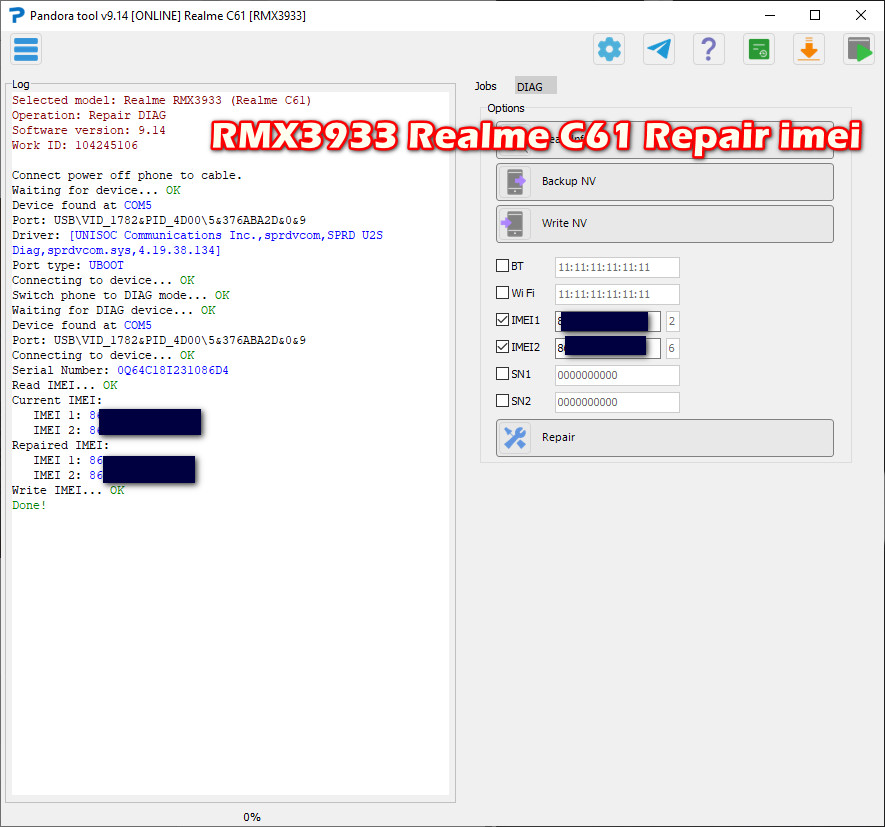This screenshot has height=827, width=885.
Task: Click the Pandora logo in title bar
Action: pos(17,15)
